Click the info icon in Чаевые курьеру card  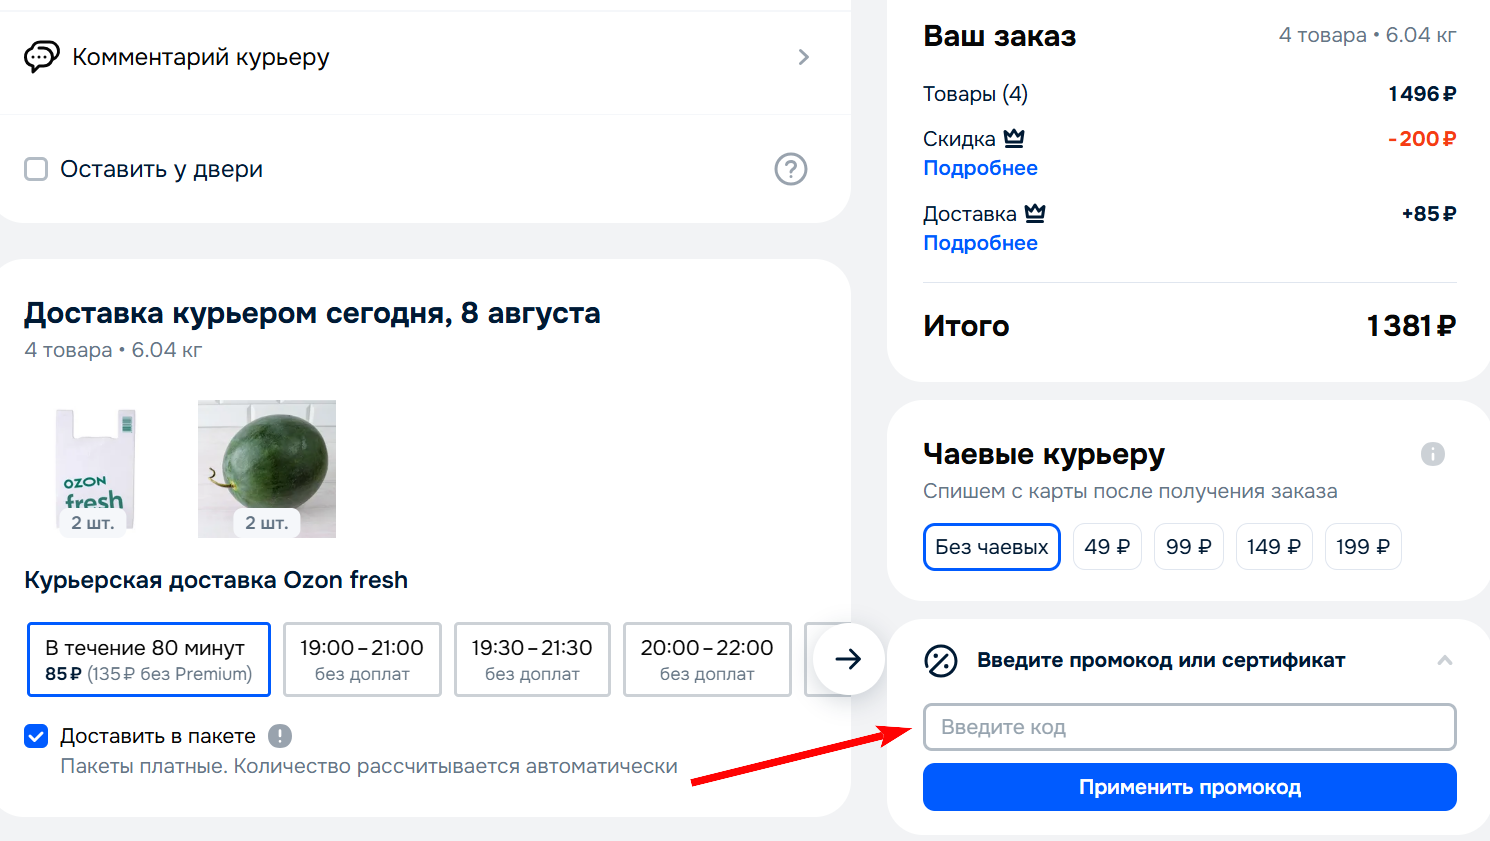tap(1433, 454)
